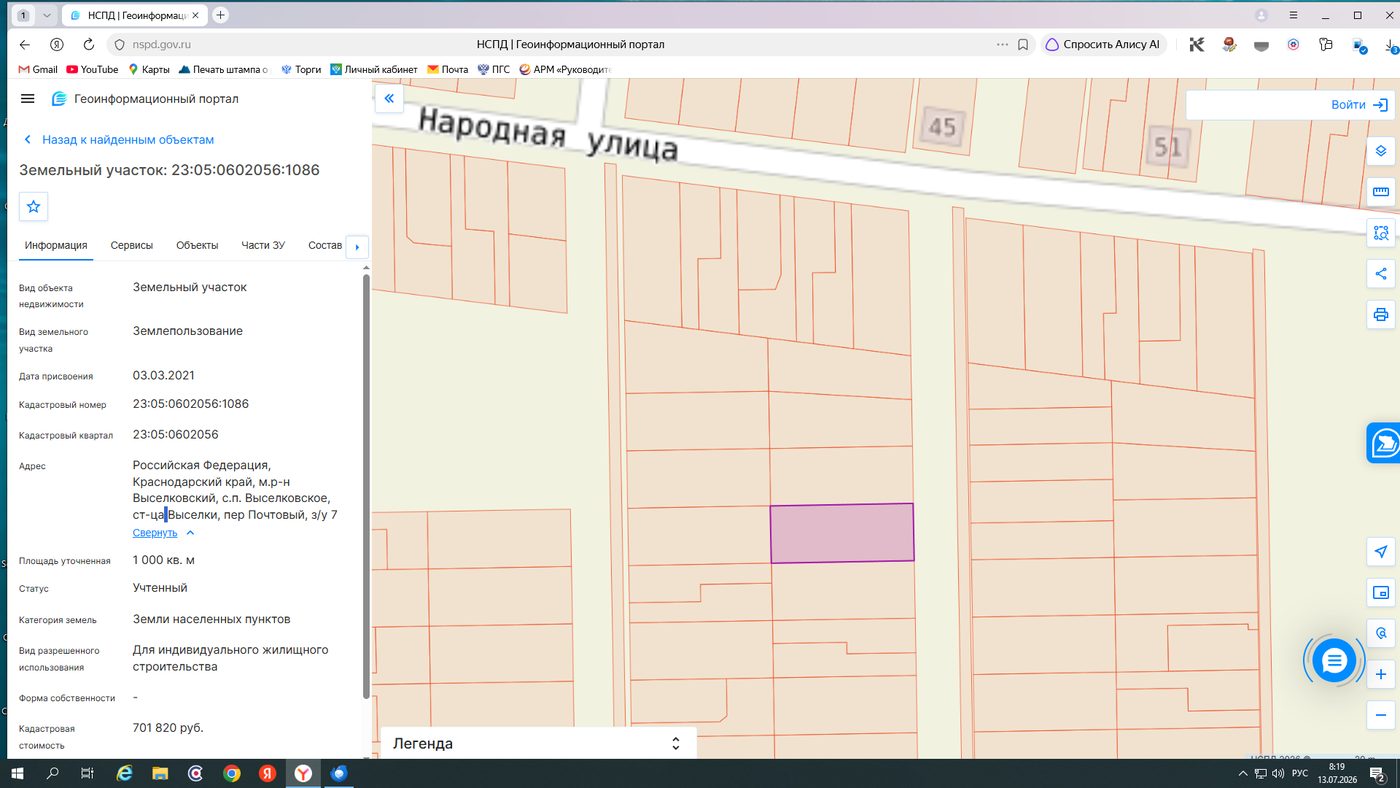This screenshot has height=788, width=1400.
Task: Open File Explorer from the taskbar
Action: click(160, 773)
